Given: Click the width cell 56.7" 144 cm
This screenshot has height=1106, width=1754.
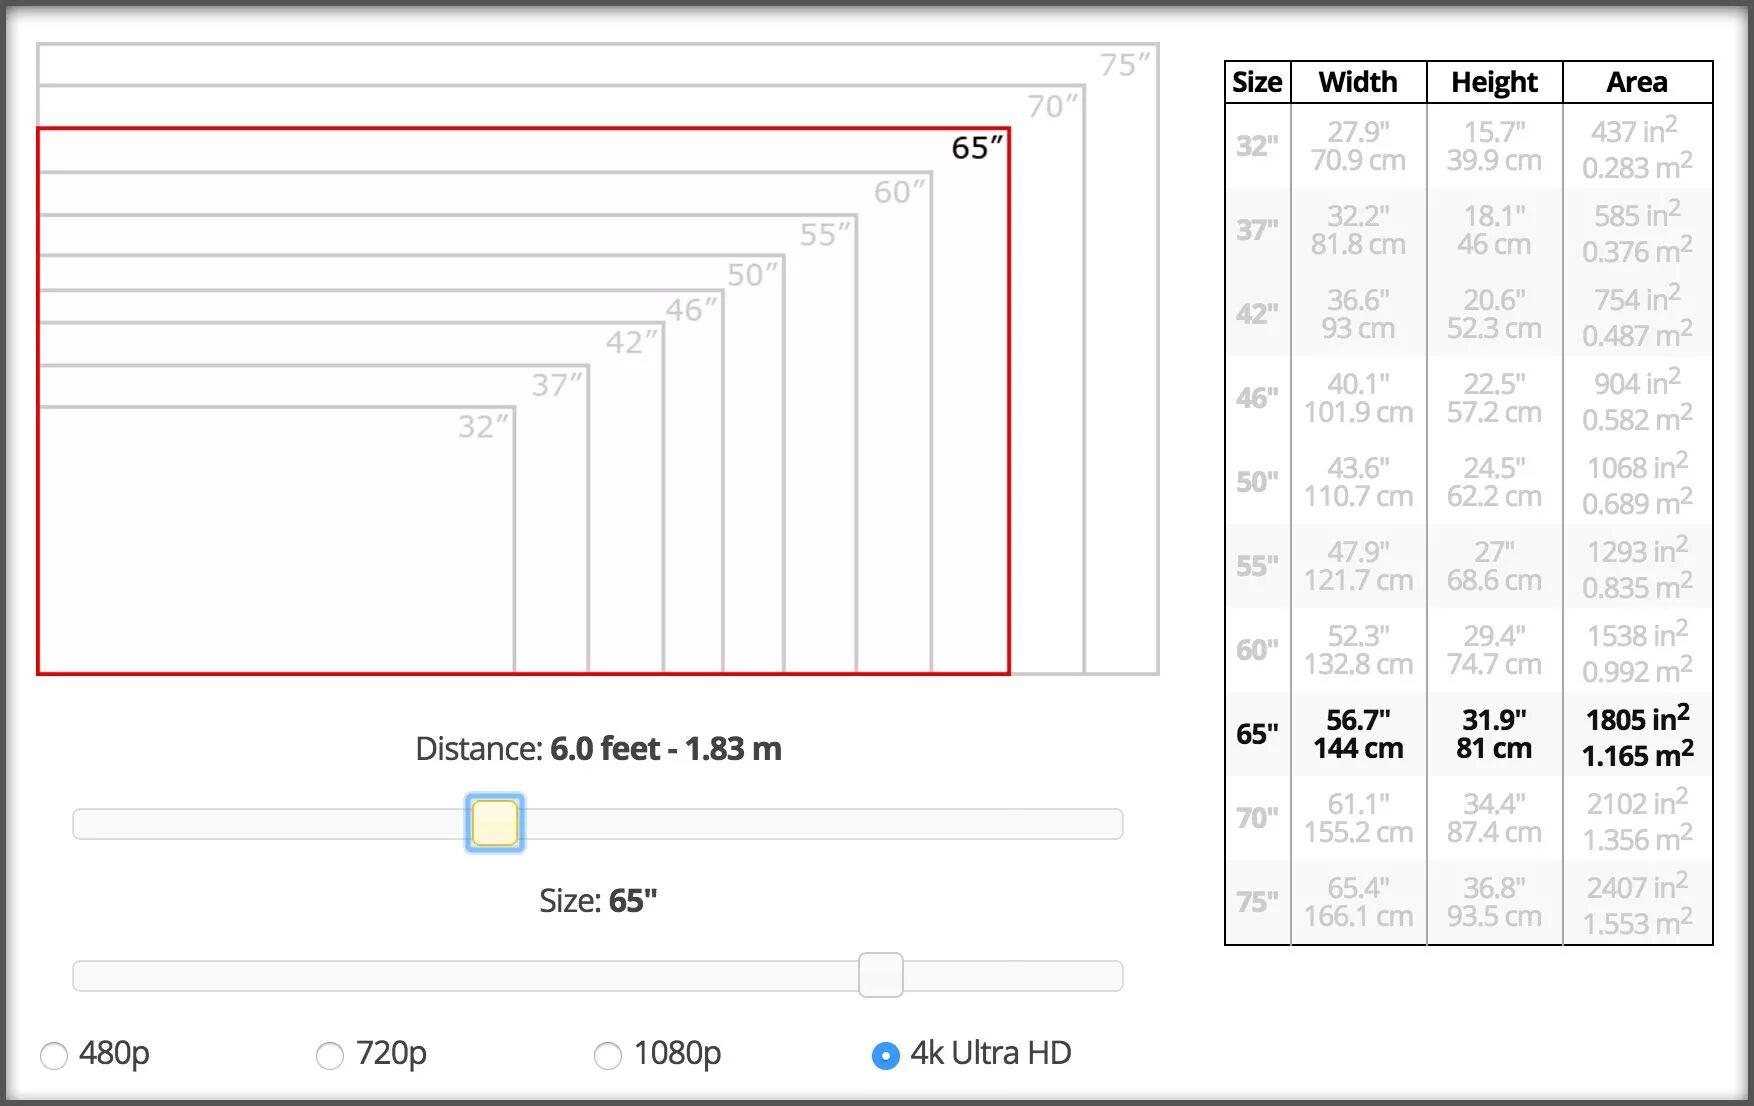Looking at the screenshot, I should 1358,734.
